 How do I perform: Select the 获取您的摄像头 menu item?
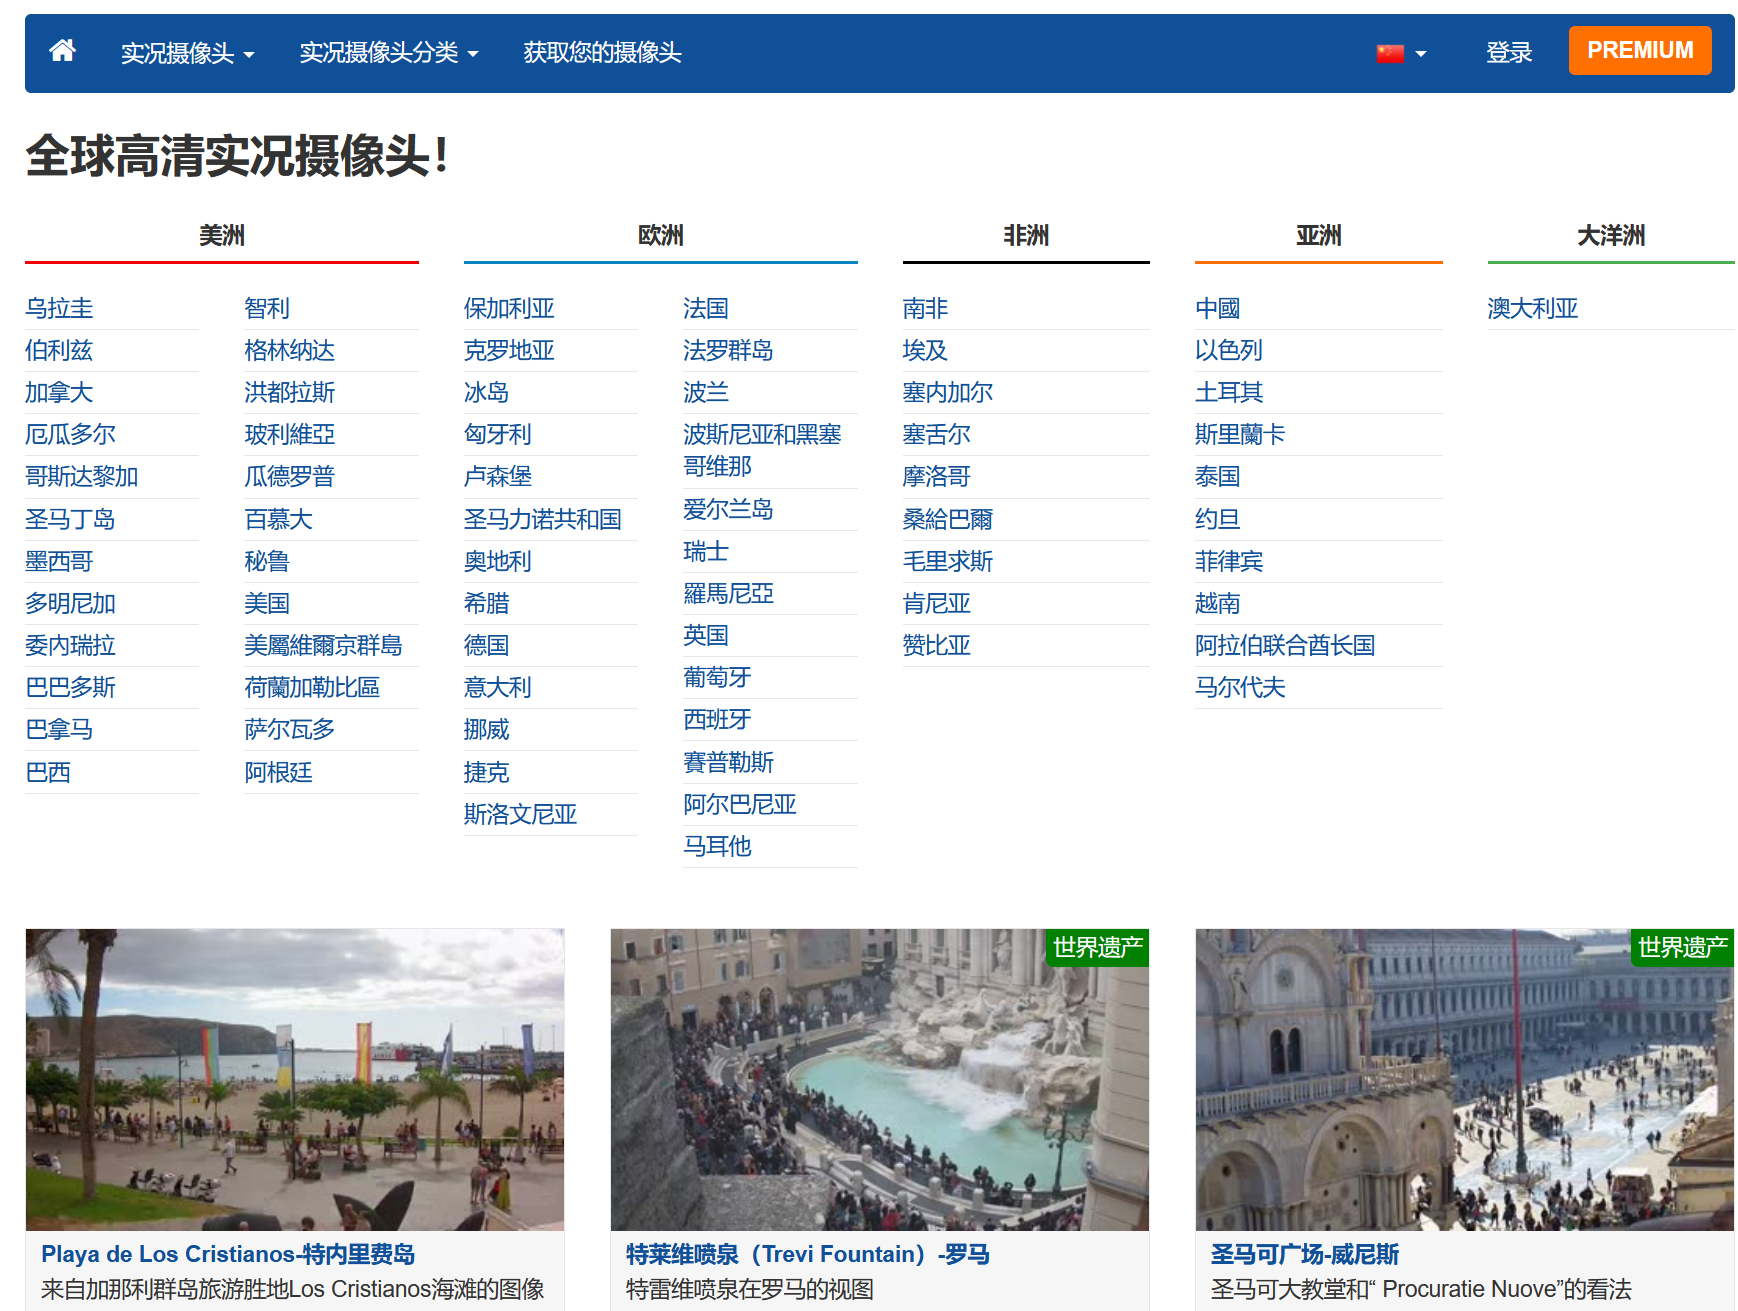tap(600, 53)
